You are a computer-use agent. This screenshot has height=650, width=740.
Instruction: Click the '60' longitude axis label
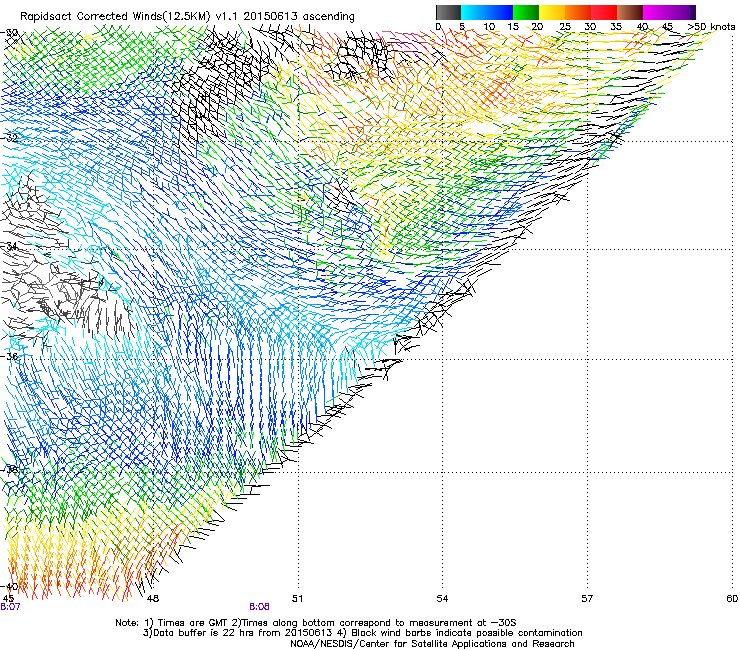[x=732, y=599]
